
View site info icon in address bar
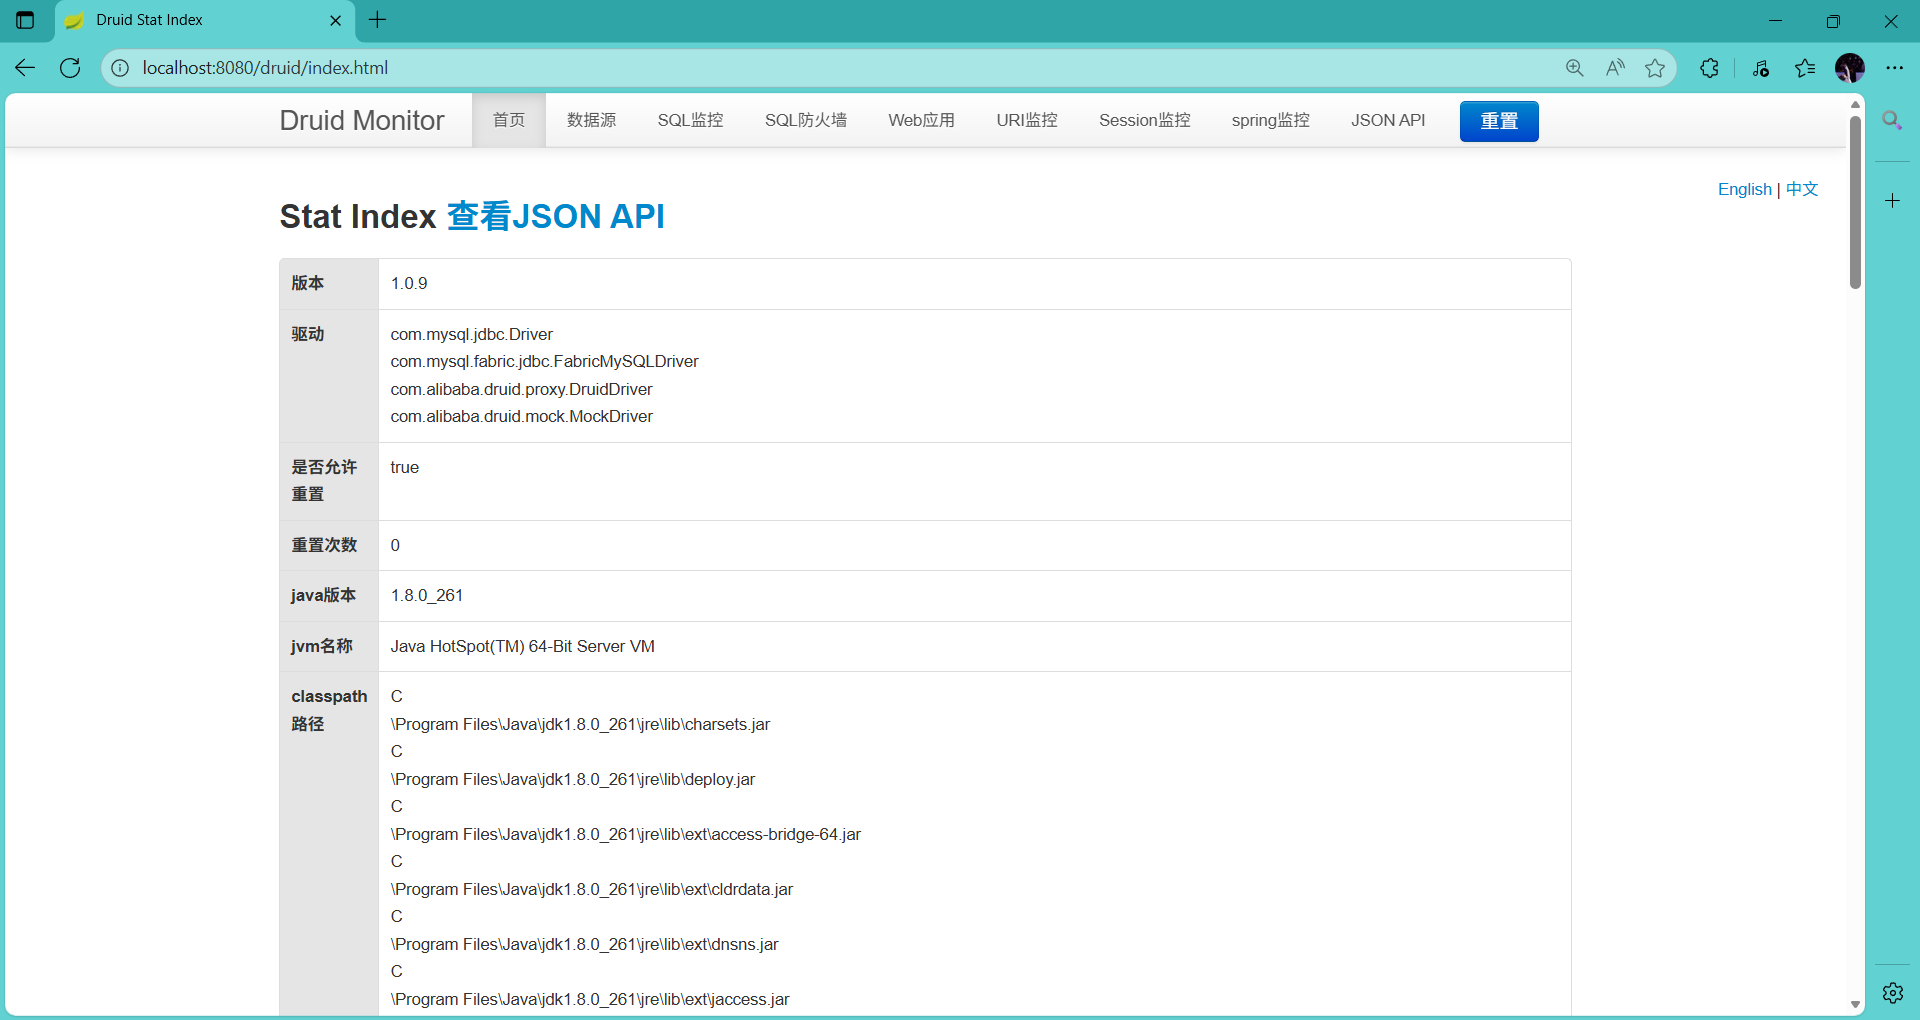pyautogui.click(x=120, y=68)
